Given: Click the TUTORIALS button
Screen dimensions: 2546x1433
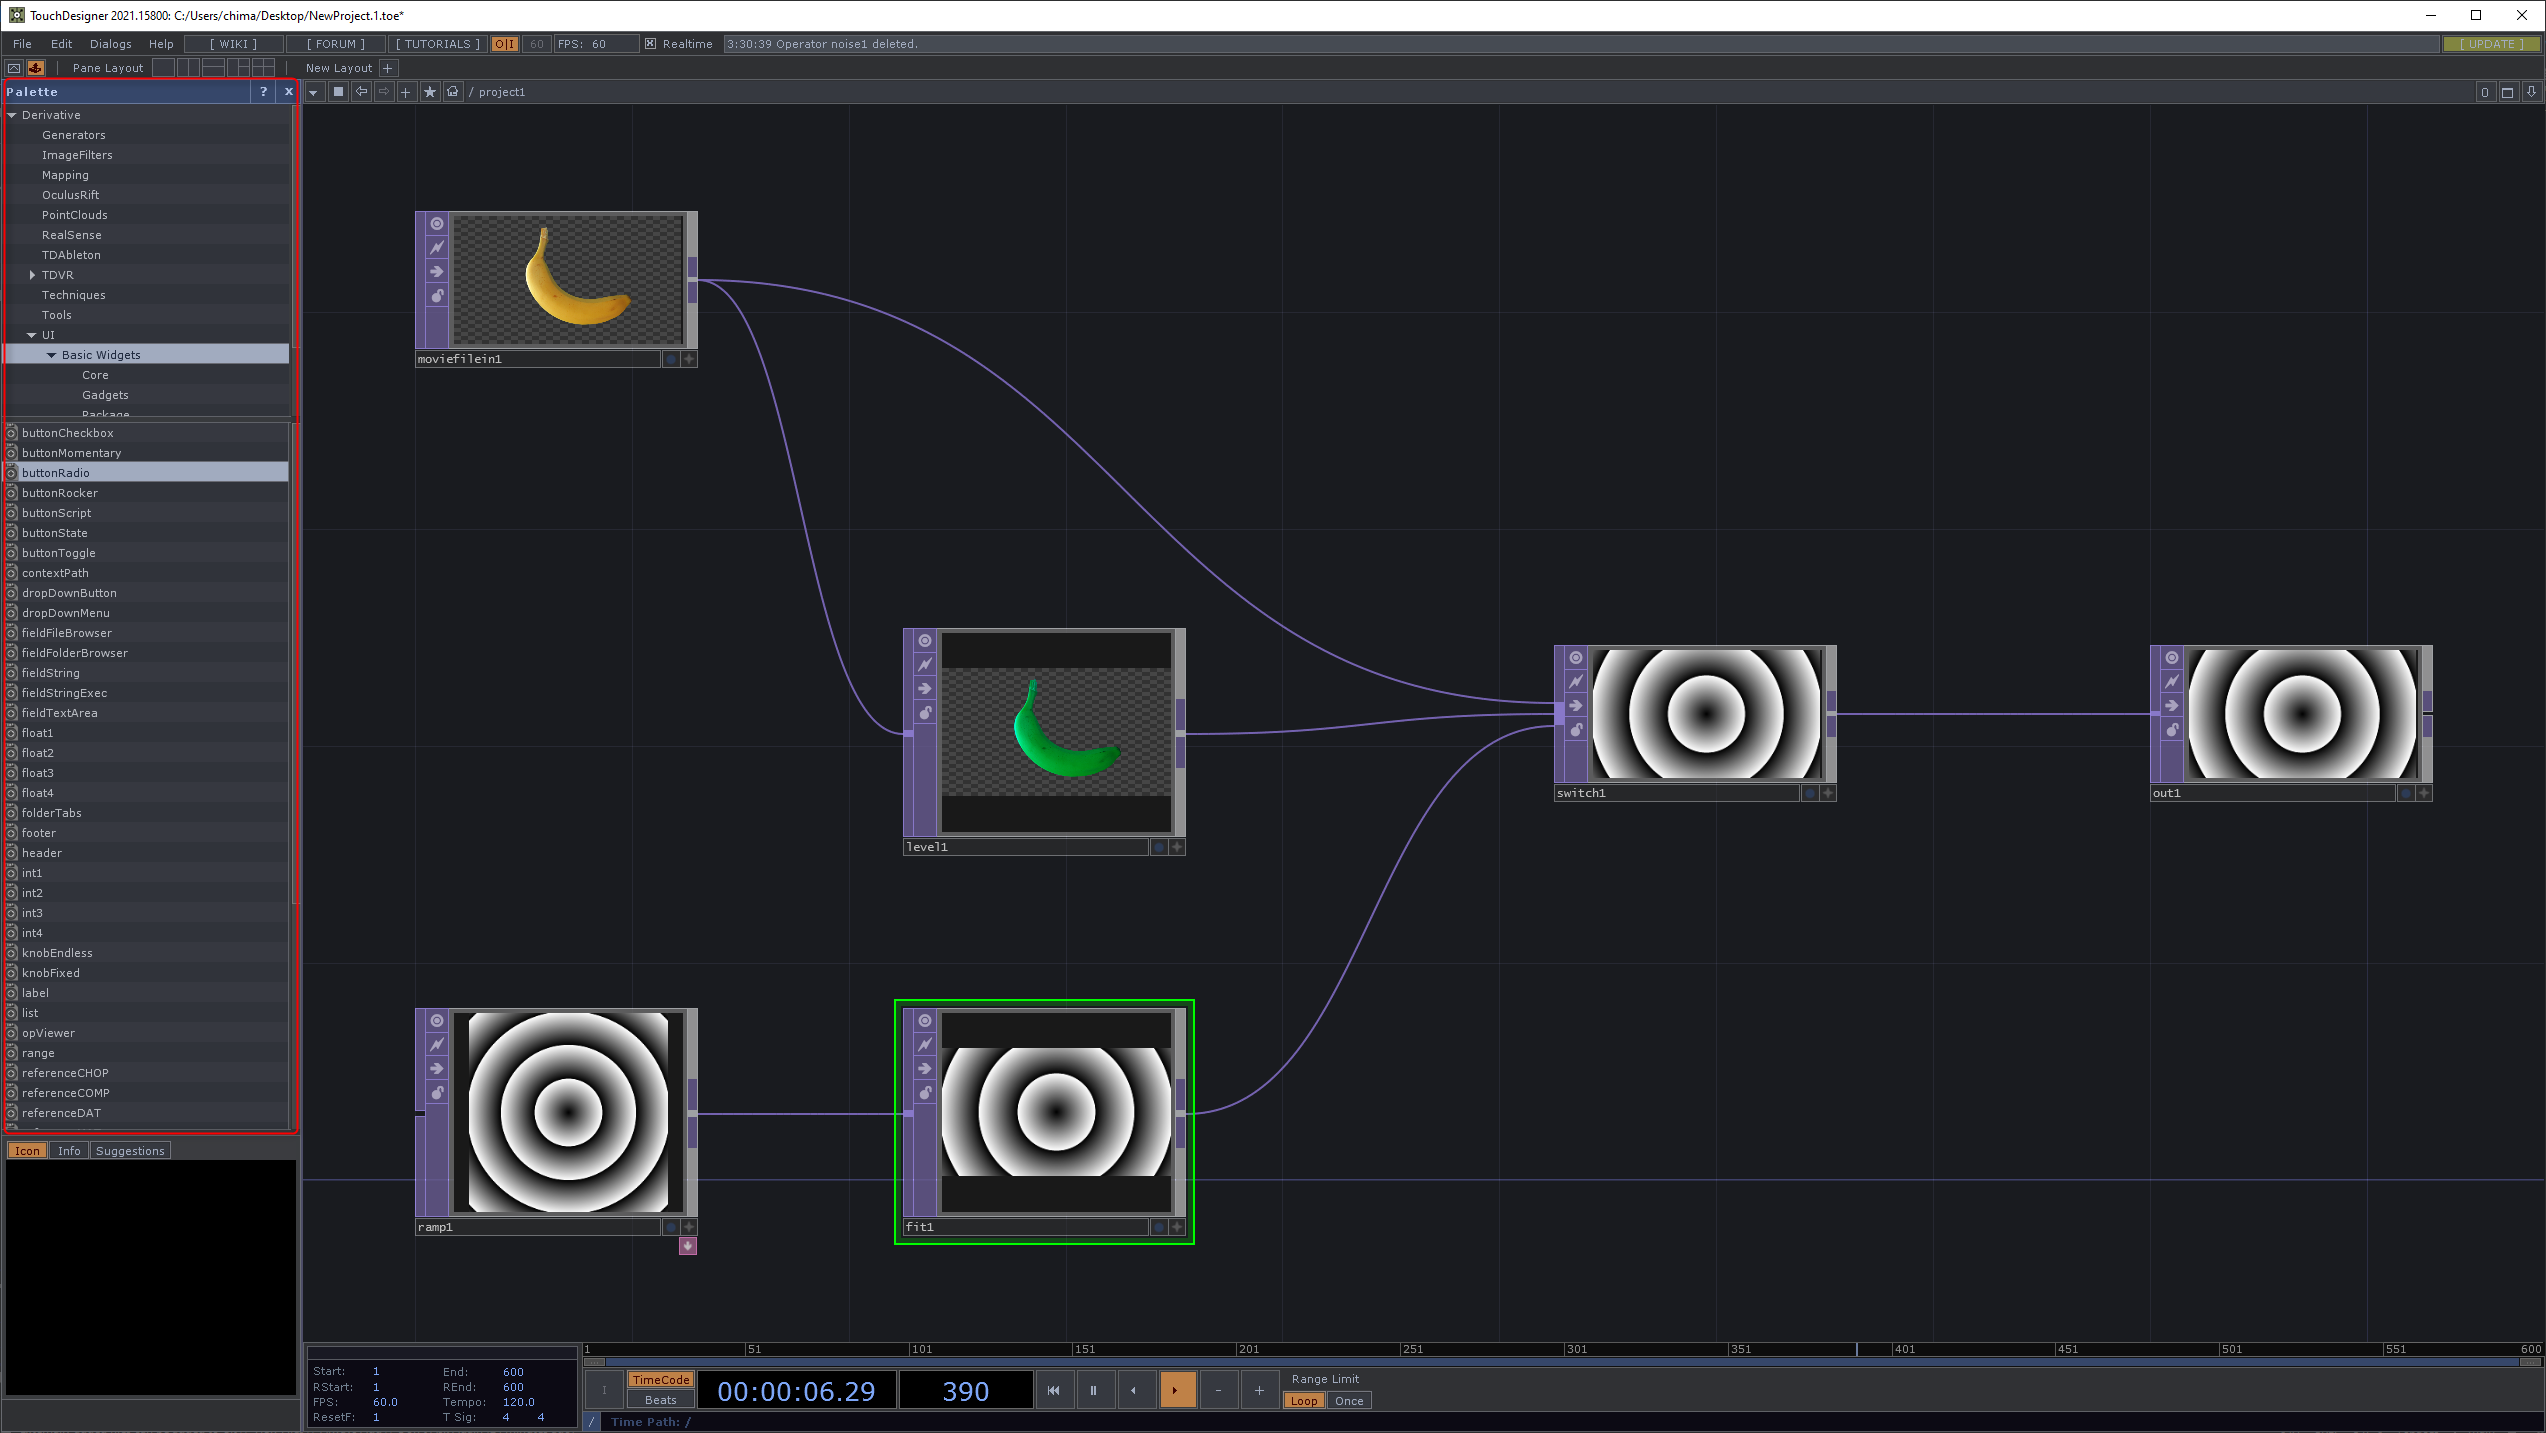Looking at the screenshot, I should (437, 44).
